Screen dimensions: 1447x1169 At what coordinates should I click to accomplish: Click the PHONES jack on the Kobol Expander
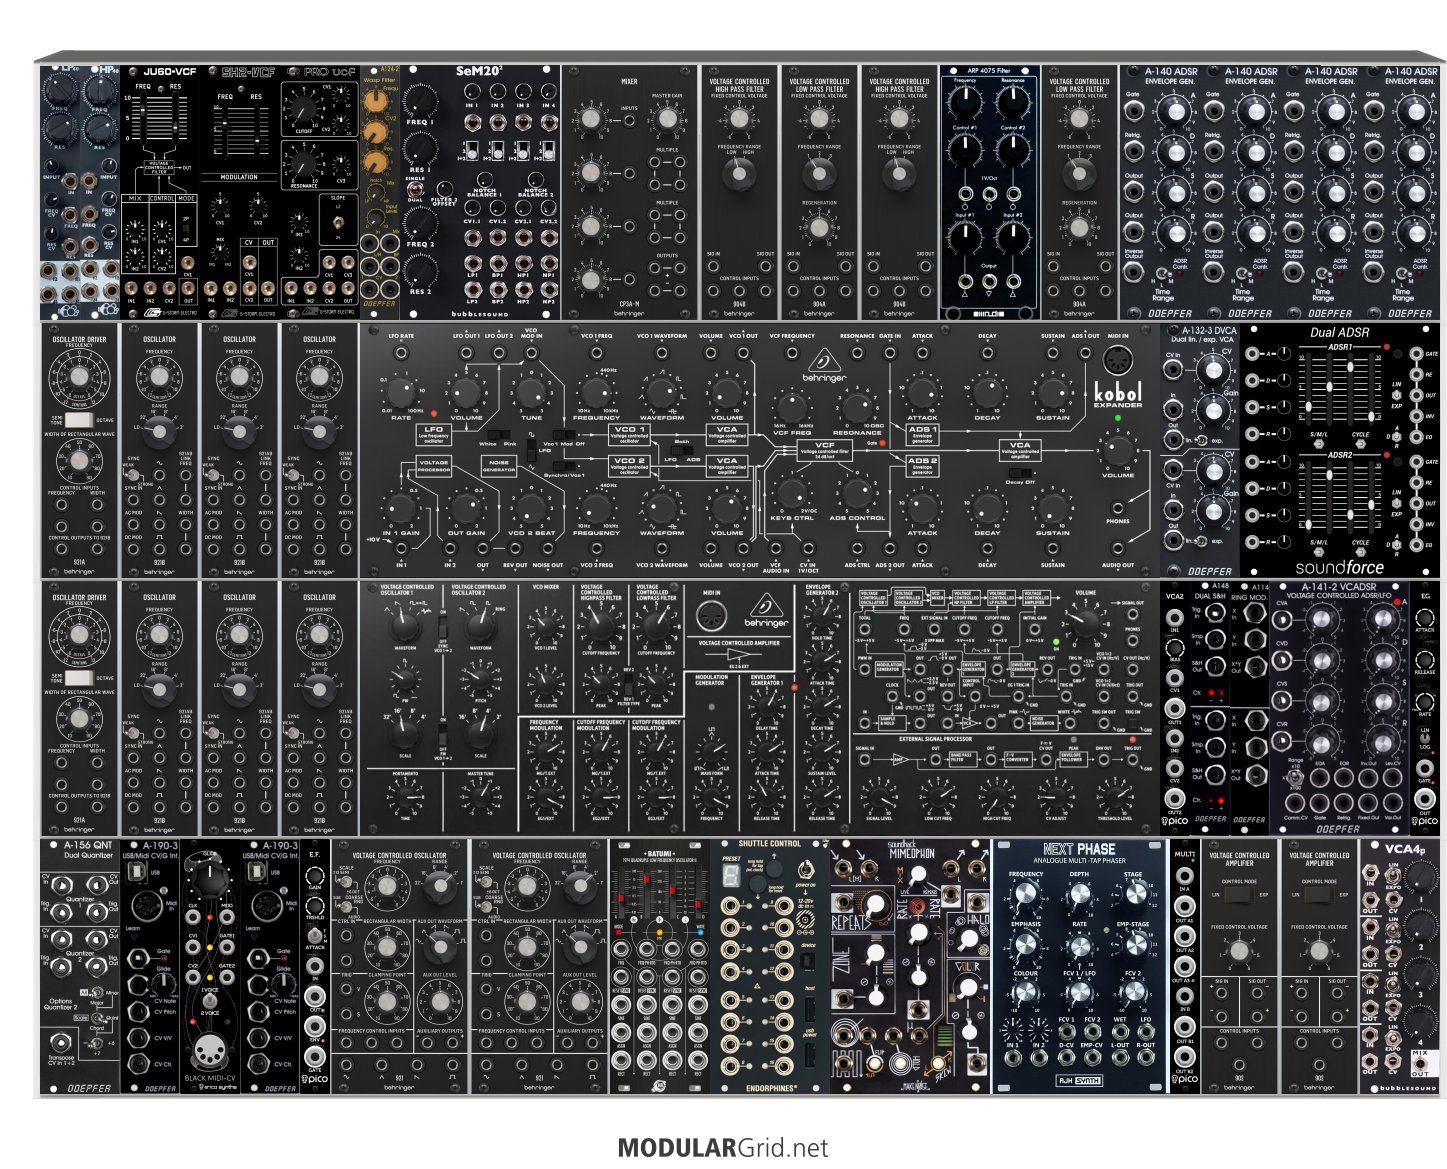point(1118,508)
